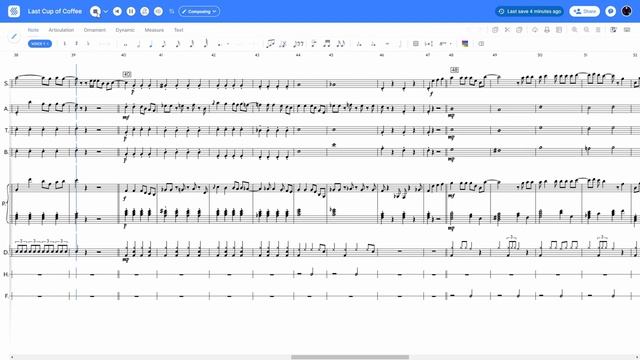Viewport: 640px width, 360px height.
Task: Click the round icon left of avatar
Action: tap(611, 11)
